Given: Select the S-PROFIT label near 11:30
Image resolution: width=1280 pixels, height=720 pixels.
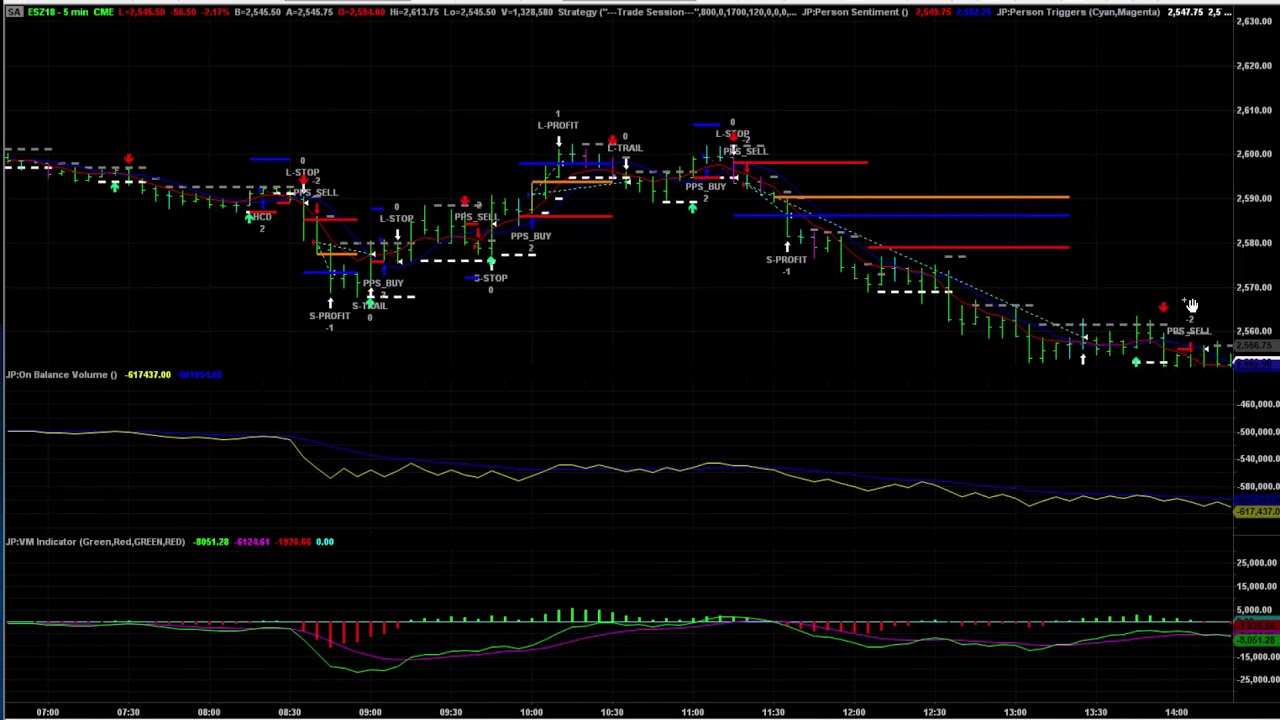Looking at the screenshot, I should tap(786, 260).
